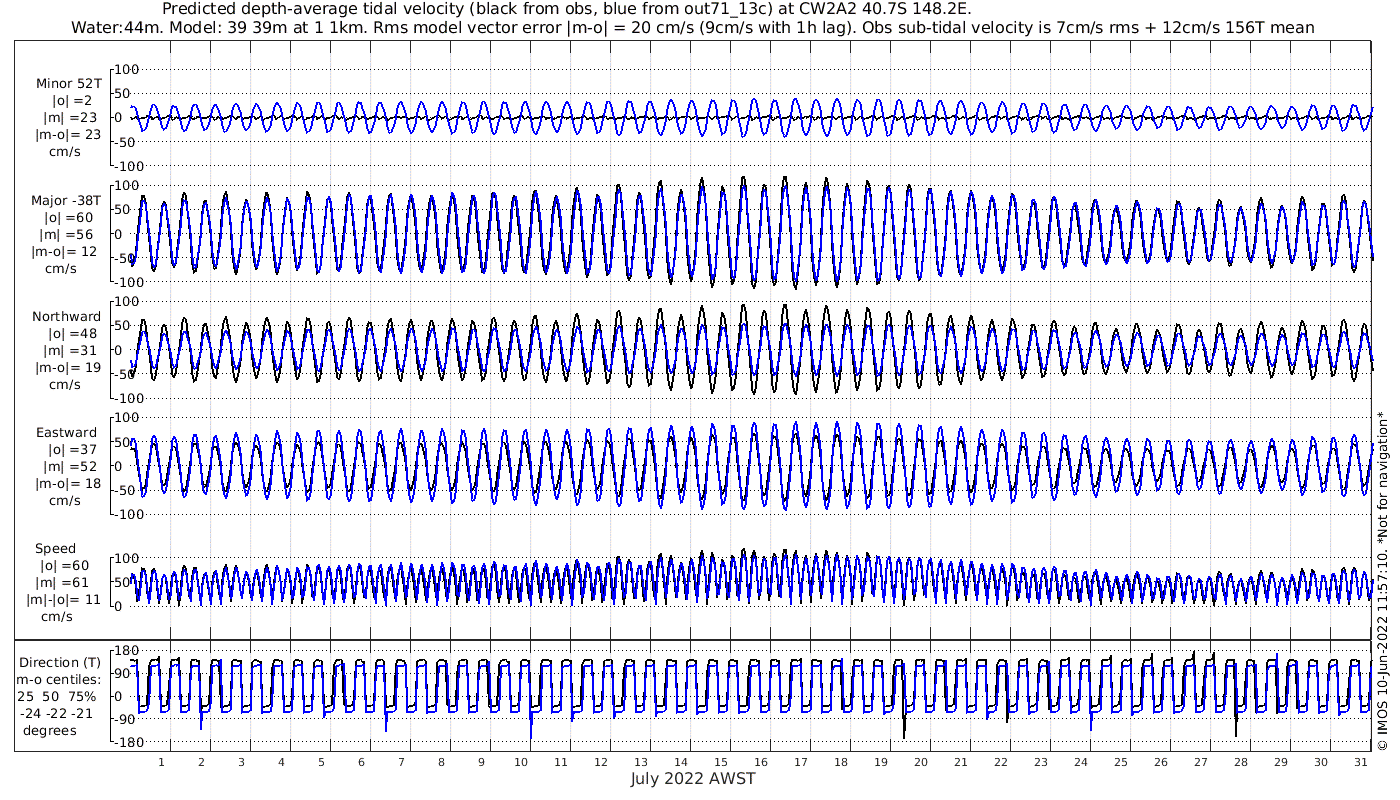1400x800 pixels.
Task: Click the '|o| =2' value in the Minor panel
Action: (72, 101)
